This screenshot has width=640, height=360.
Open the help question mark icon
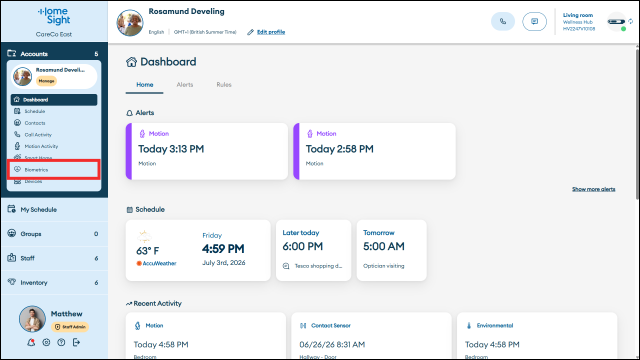click(x=61, y=342)
